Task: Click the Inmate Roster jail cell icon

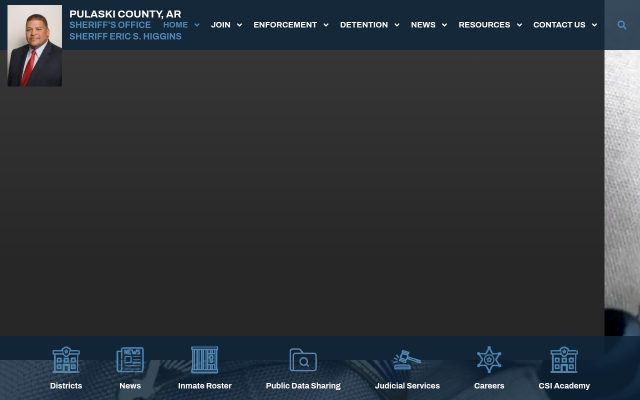Action: tap(204, 360)
